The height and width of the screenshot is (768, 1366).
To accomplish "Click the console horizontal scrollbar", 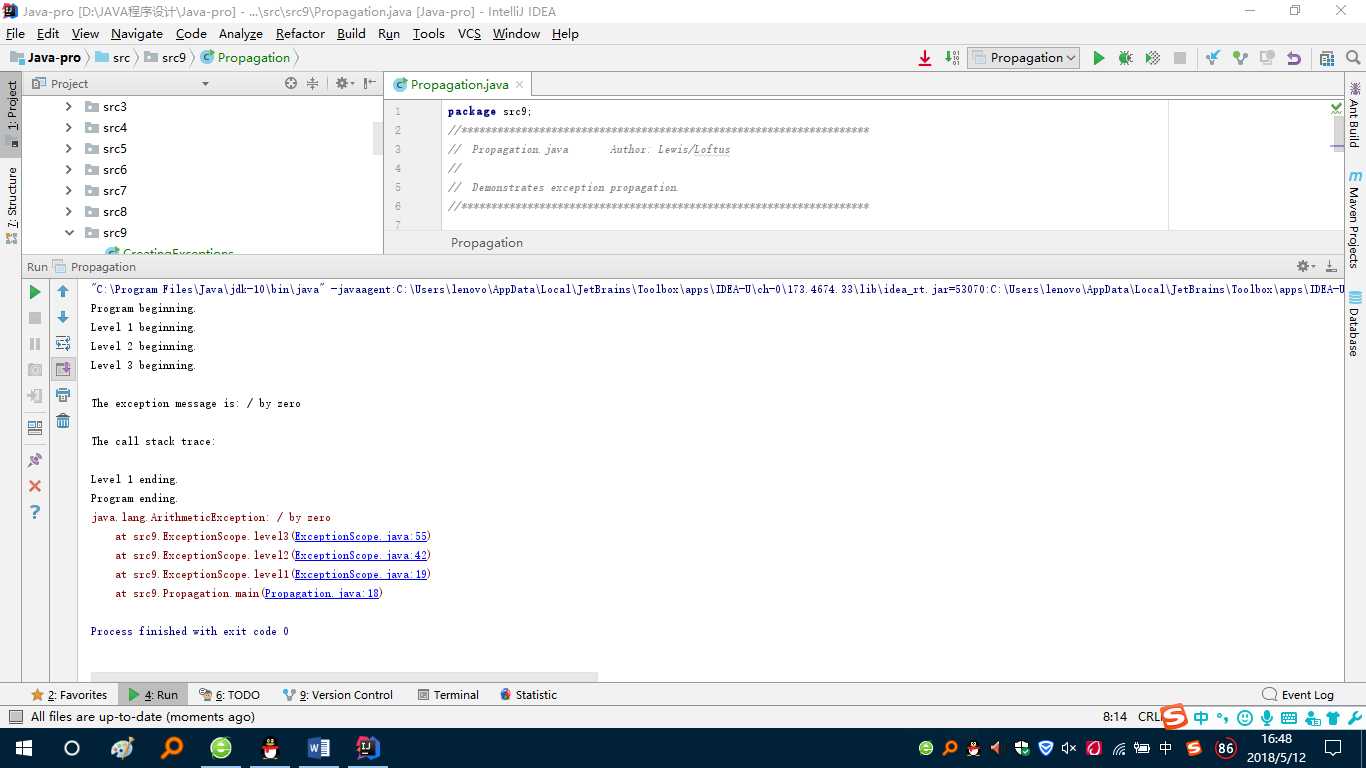I will click(344, 677).
